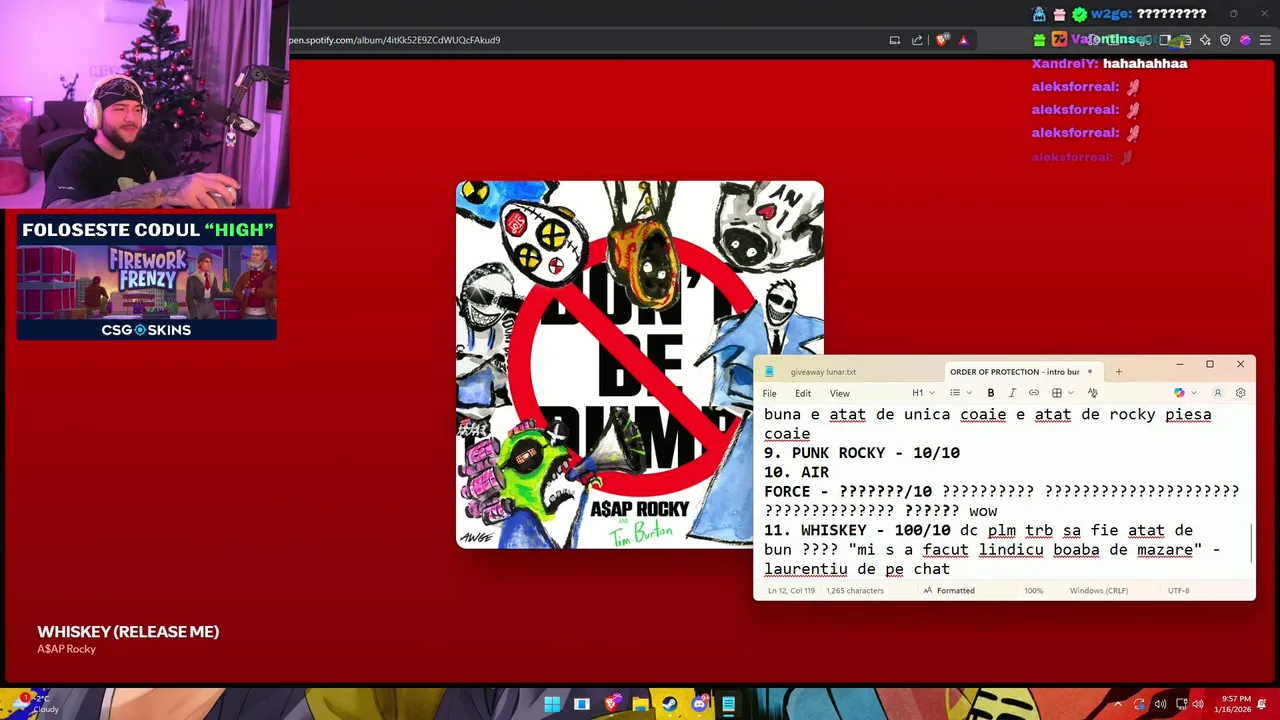1280x720 pixels.
Task: Insert a link with the Notepad link icon
Action: [x=1034, y=393]
